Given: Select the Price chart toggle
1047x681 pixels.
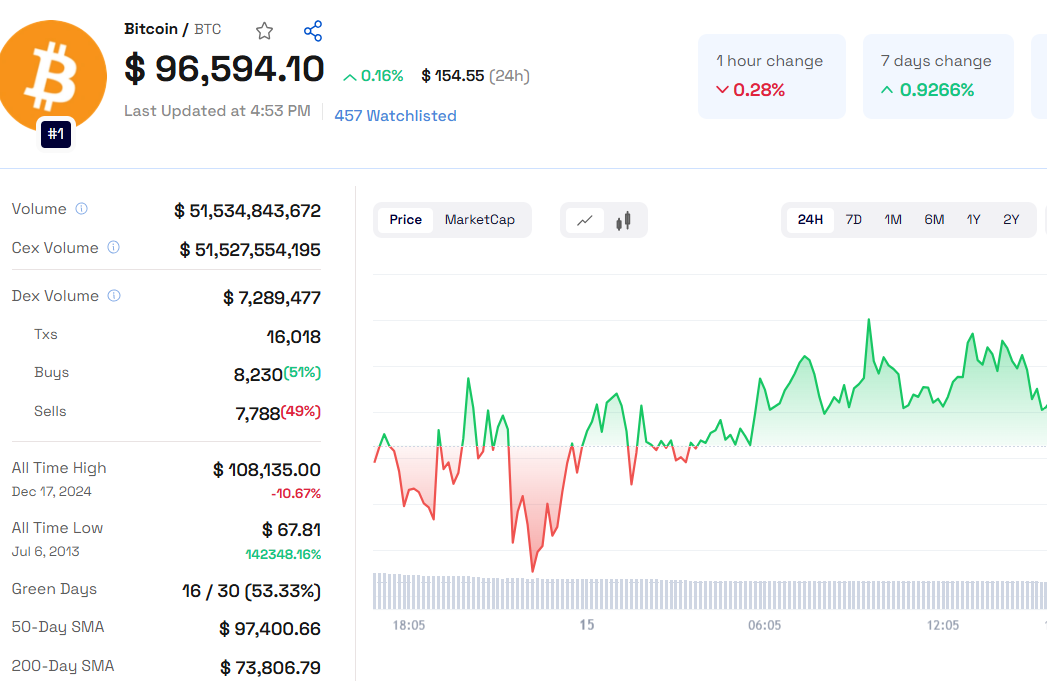Looking at the screenshot, I should tap(405, 220).
